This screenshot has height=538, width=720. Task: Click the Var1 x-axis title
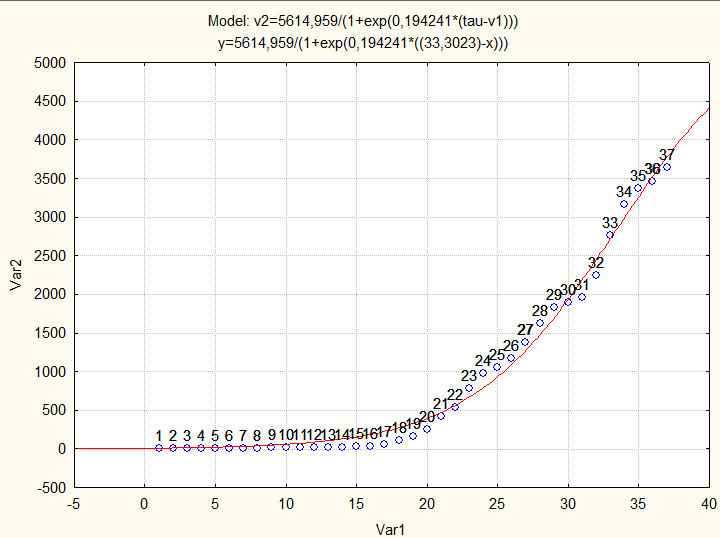391,527
